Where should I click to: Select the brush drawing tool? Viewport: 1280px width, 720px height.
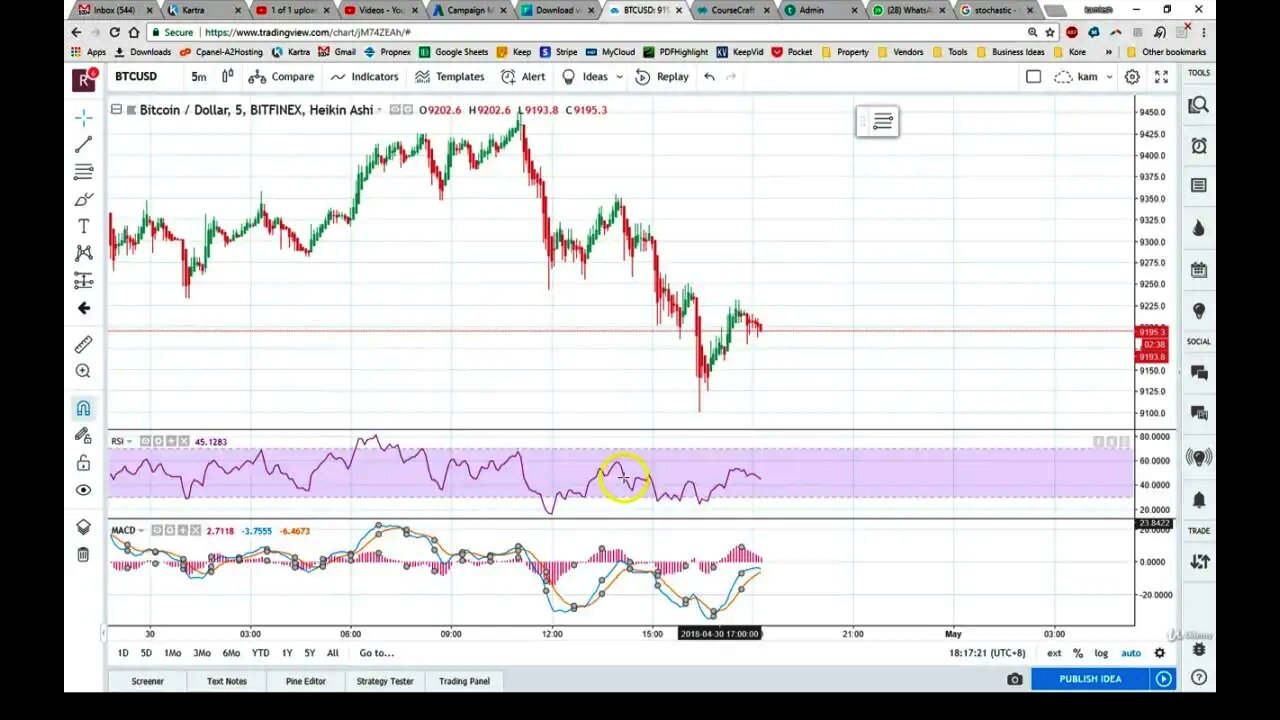click(x=84, y=199)
